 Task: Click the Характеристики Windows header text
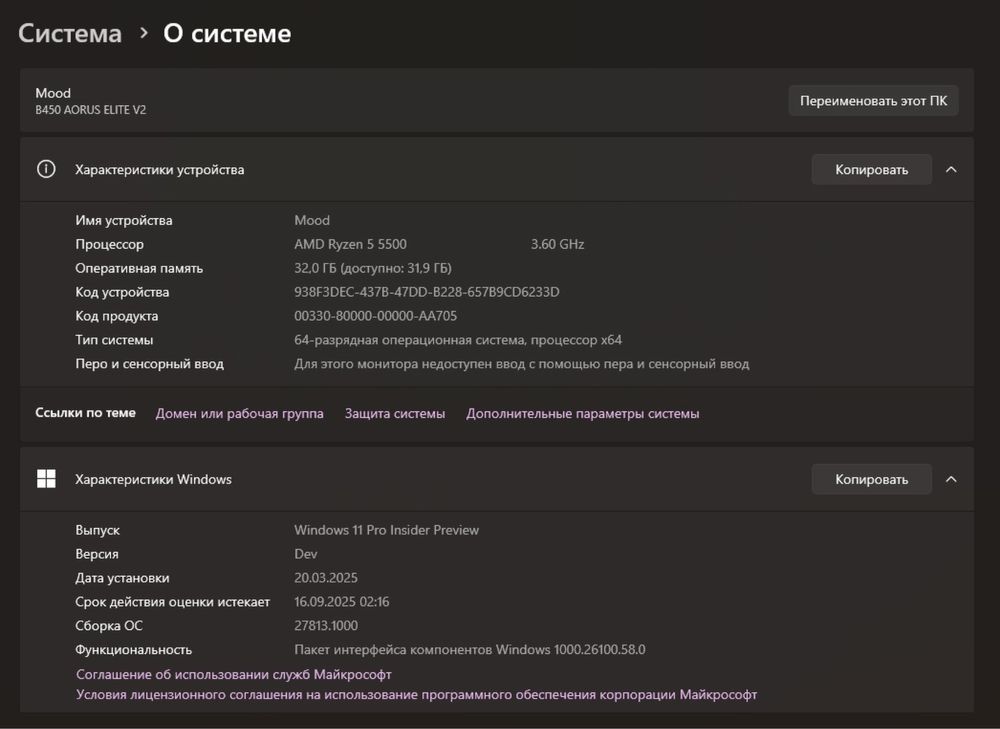pos(153,480)
